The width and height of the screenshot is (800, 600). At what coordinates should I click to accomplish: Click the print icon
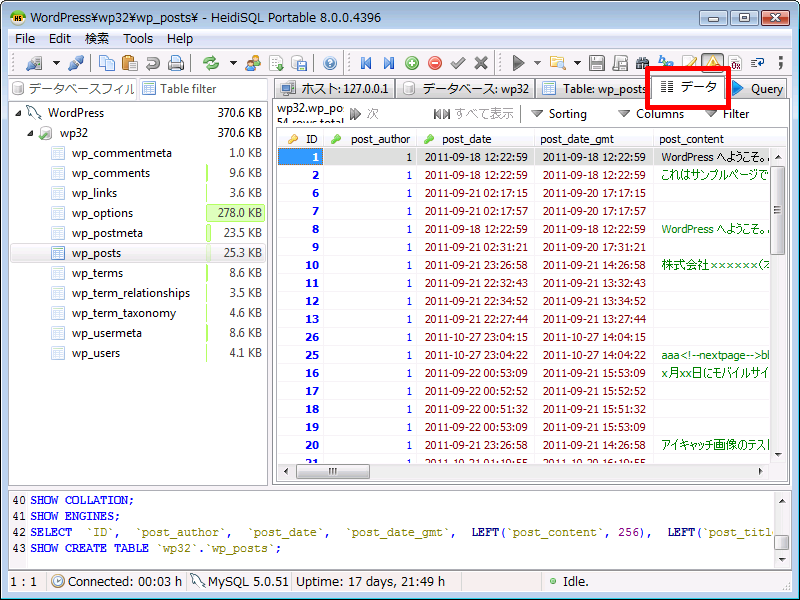pyautogui.click(x=176, y=63)
